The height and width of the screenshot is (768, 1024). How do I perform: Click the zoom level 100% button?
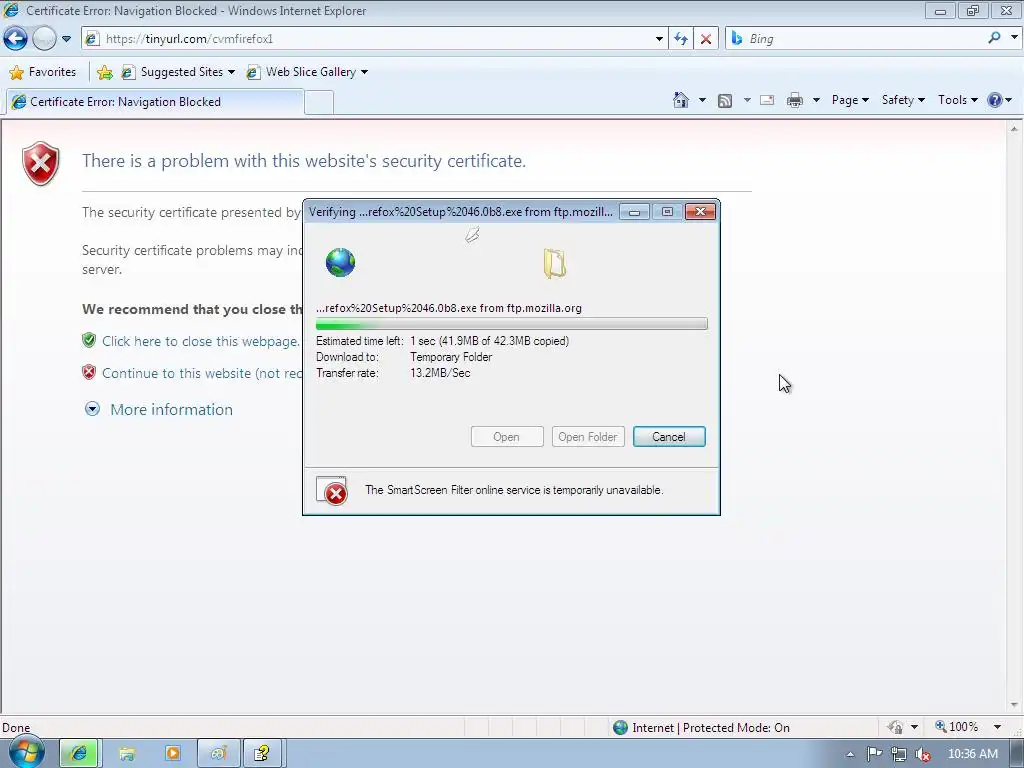click(x=957, y=727)
